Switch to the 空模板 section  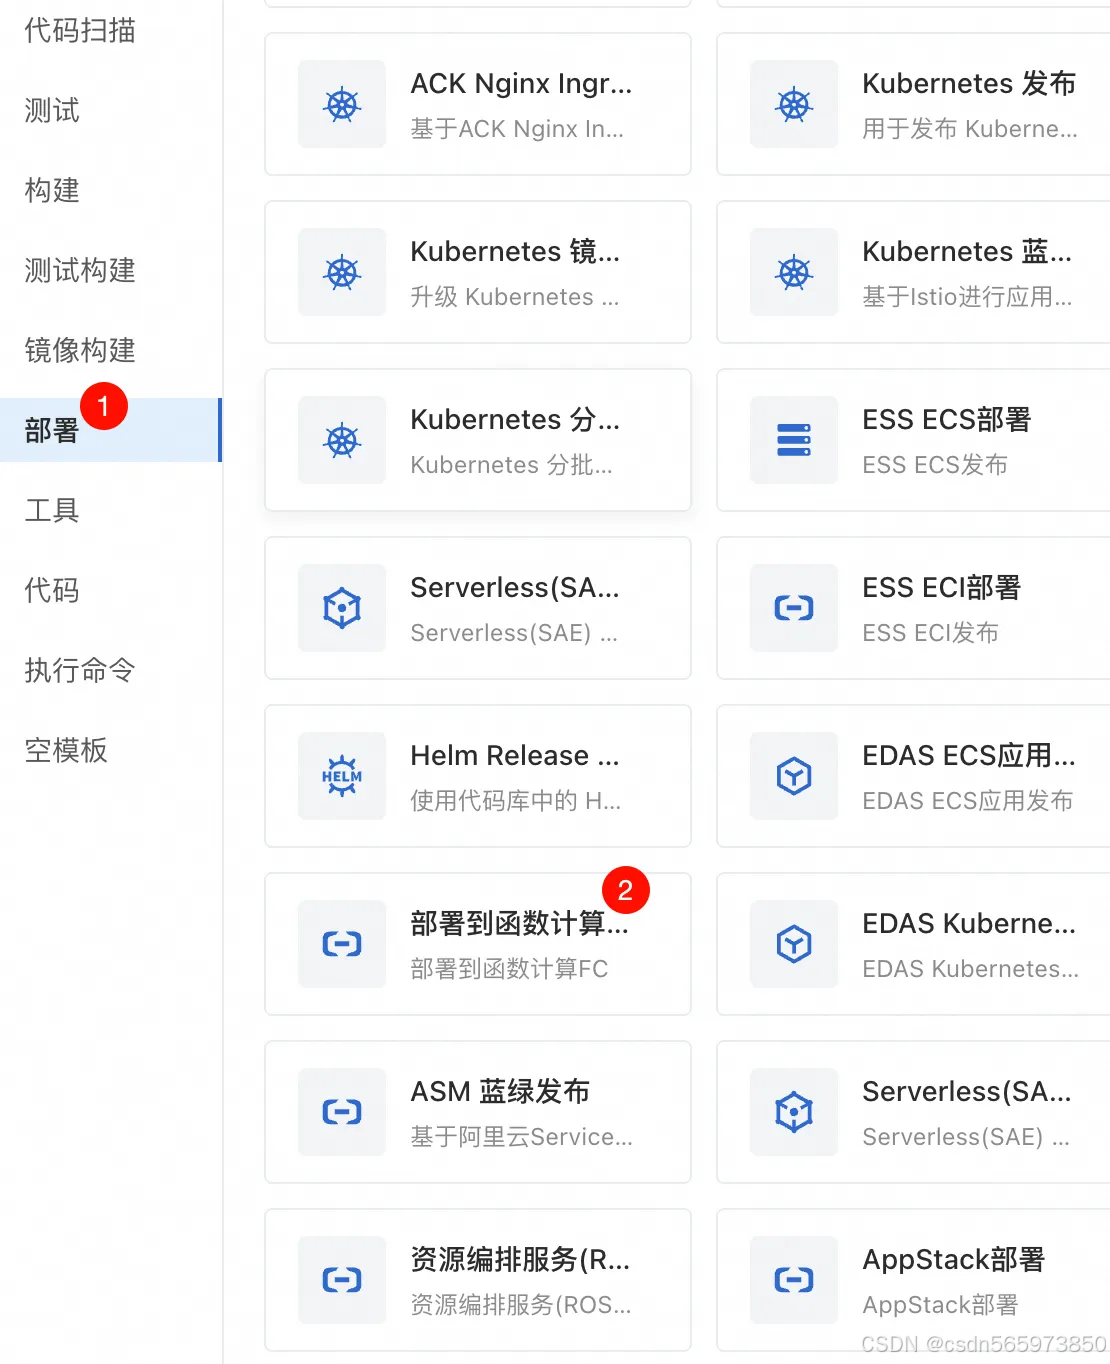(65, 751)
